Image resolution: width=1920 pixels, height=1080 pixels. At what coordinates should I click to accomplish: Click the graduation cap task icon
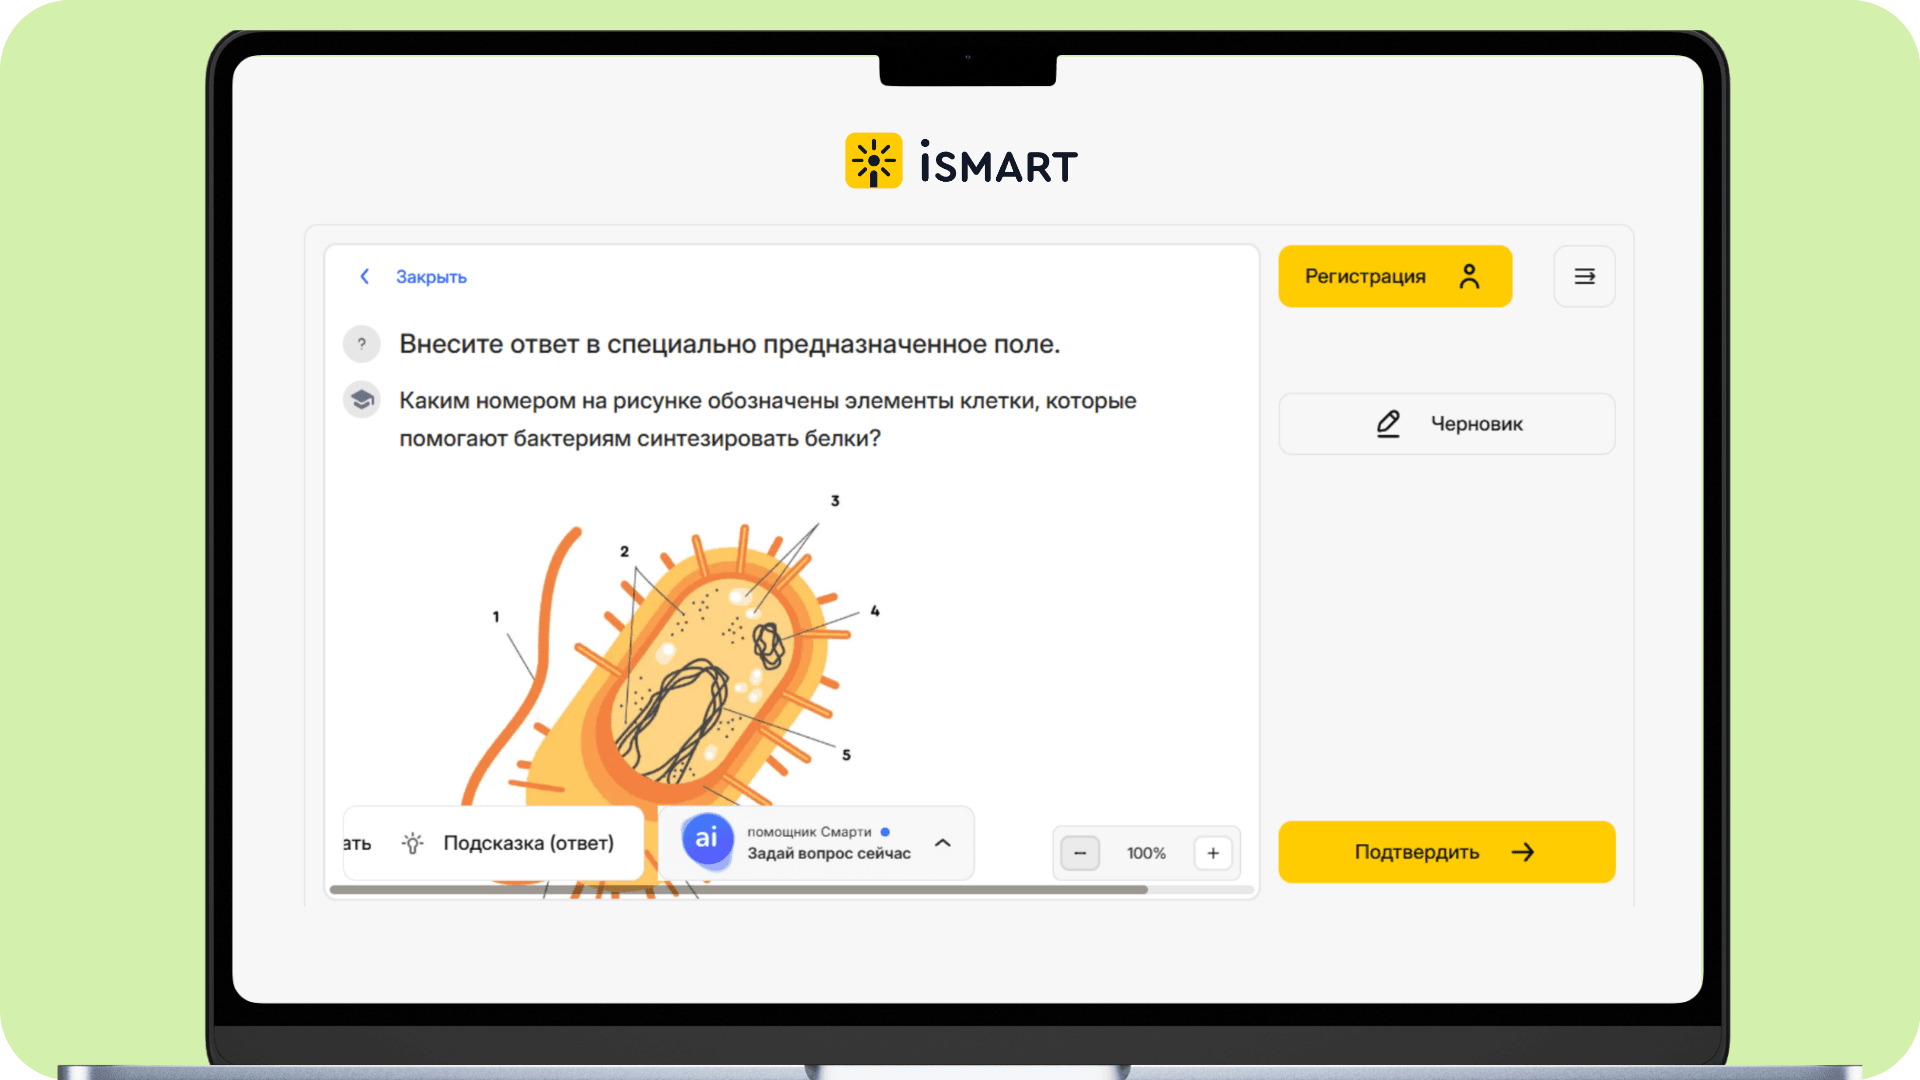coord(362,400)
